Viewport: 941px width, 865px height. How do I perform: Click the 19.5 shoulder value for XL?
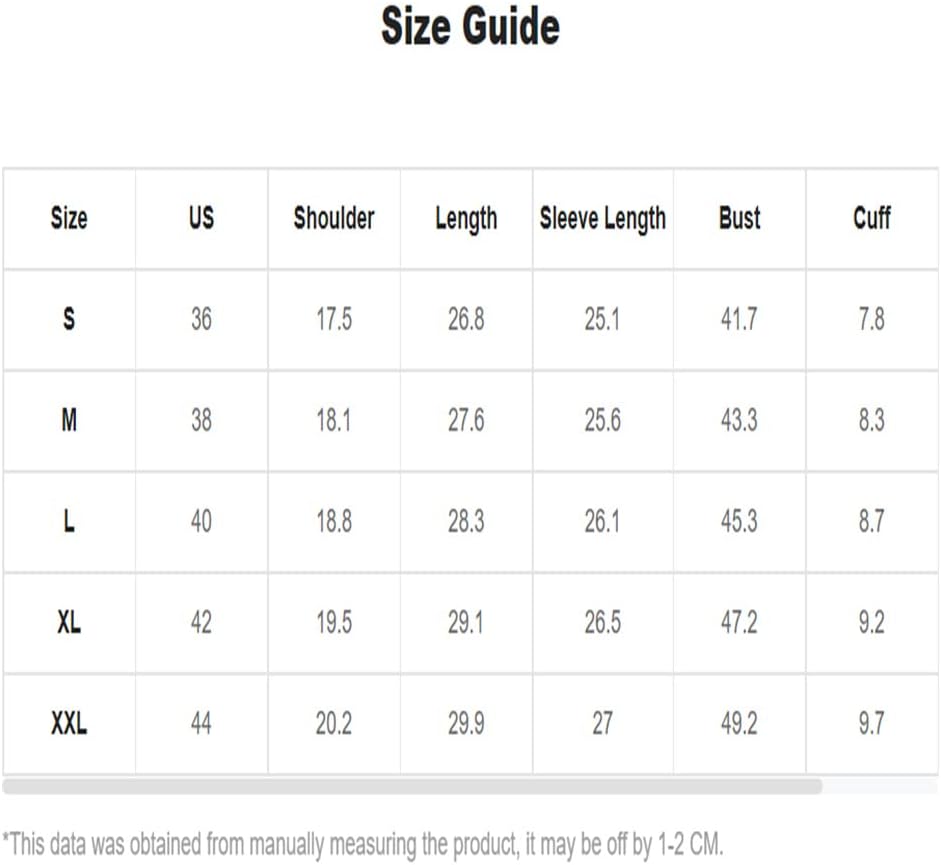click(334, 622)
